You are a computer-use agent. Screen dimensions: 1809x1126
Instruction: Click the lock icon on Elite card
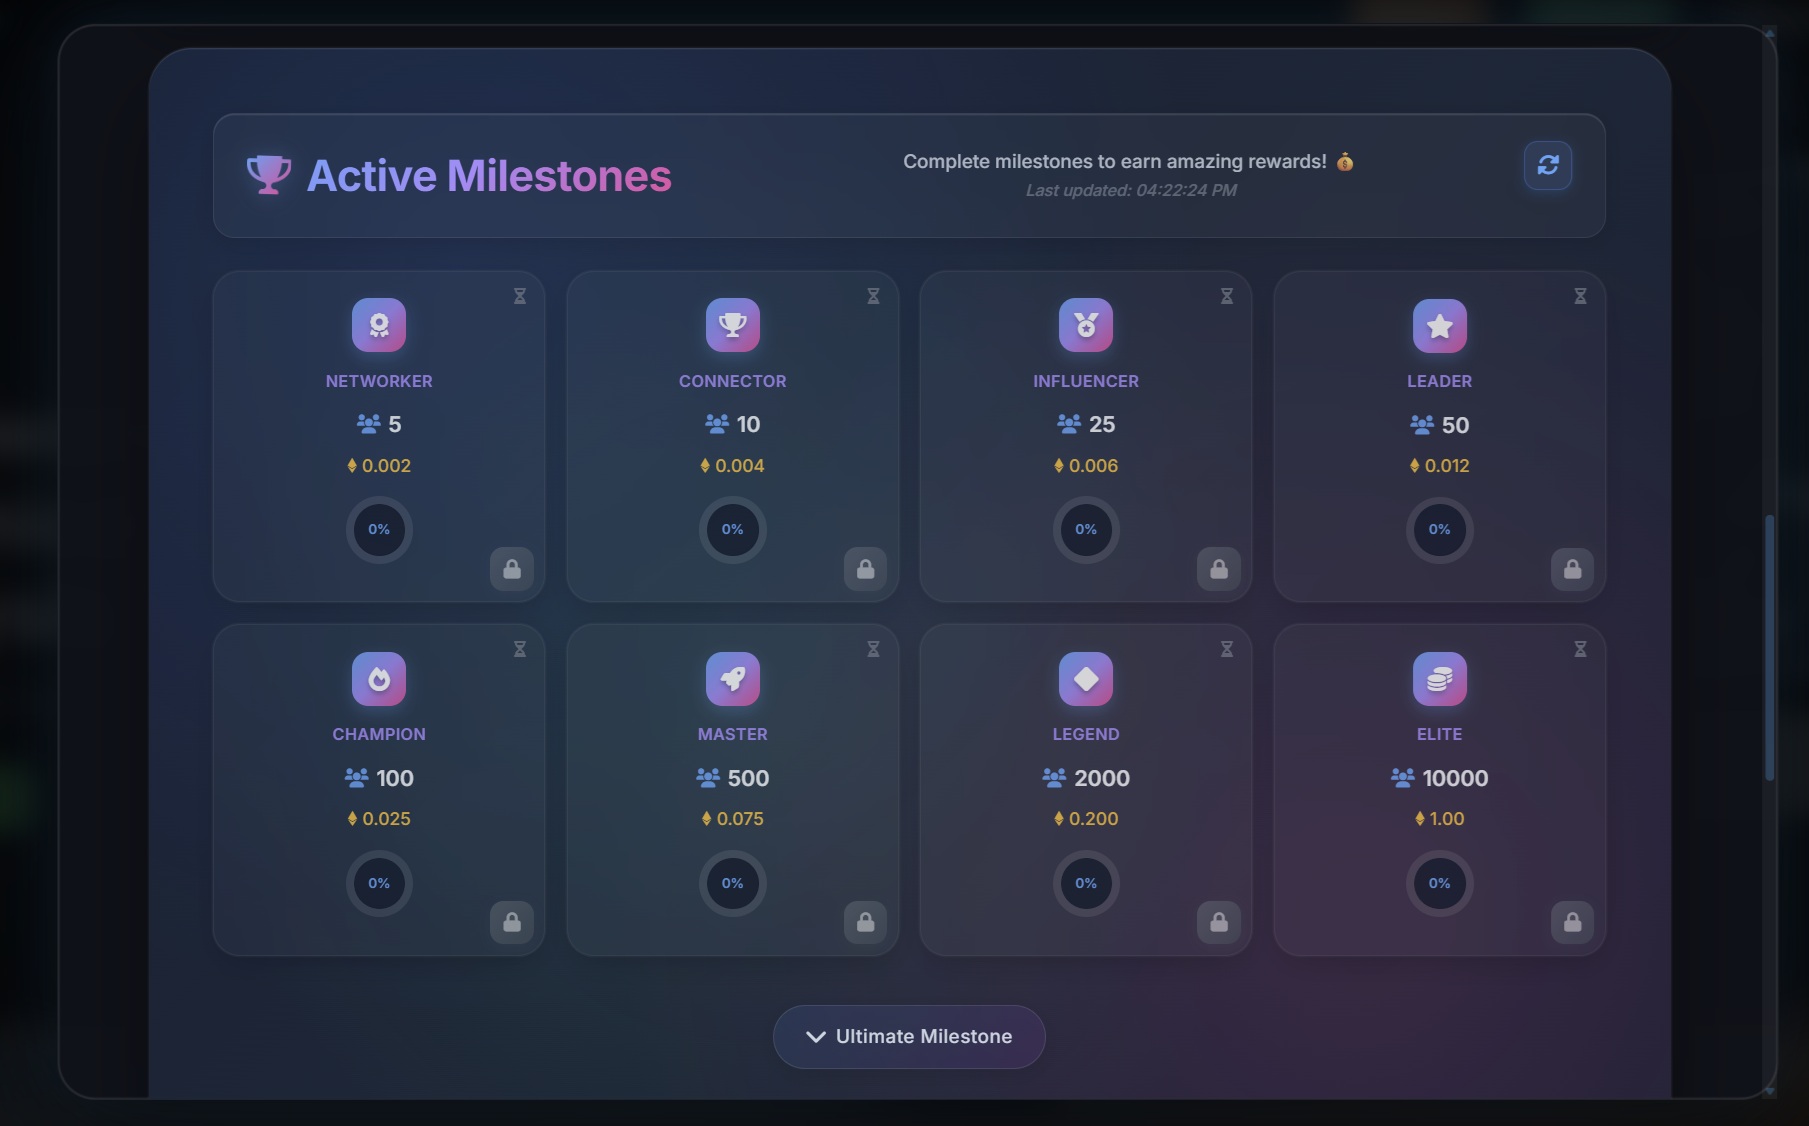(1573, 922)
